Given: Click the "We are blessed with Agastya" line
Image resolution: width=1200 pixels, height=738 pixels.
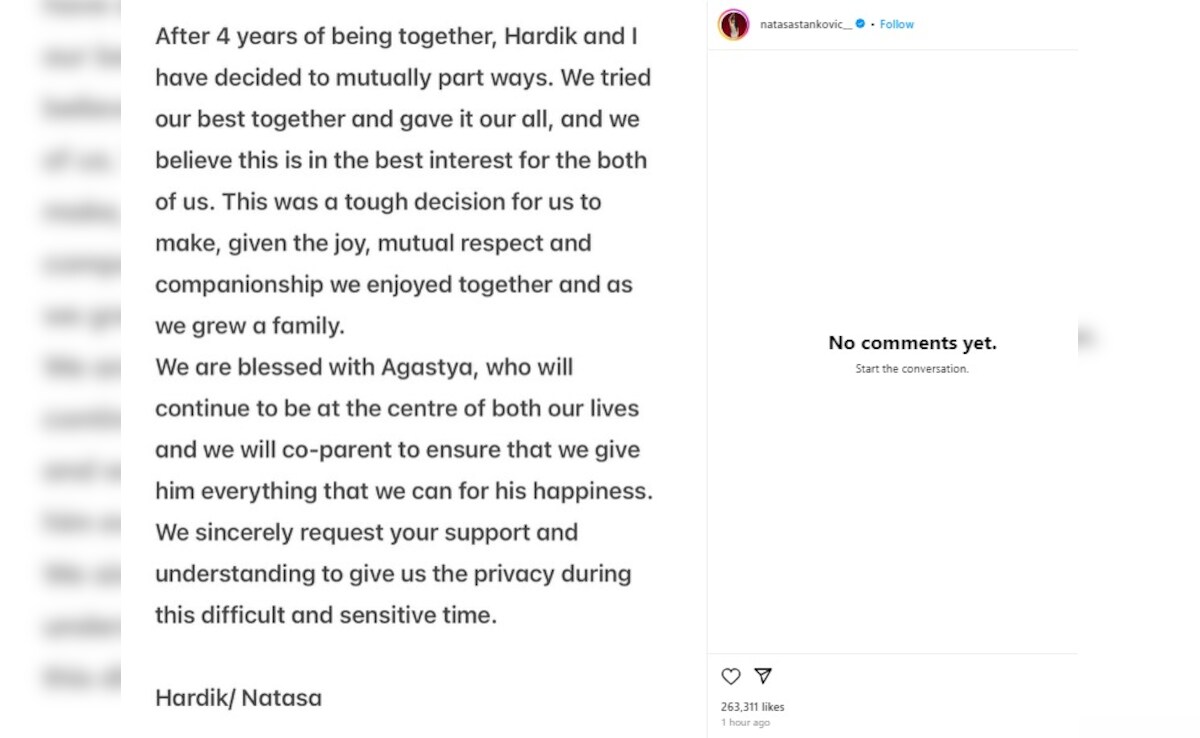Looking at the screenshot, I should click(364, 367).
